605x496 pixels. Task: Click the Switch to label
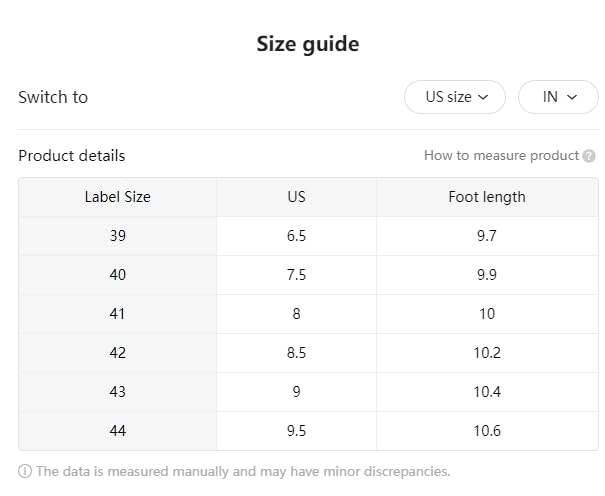[53, 97]
